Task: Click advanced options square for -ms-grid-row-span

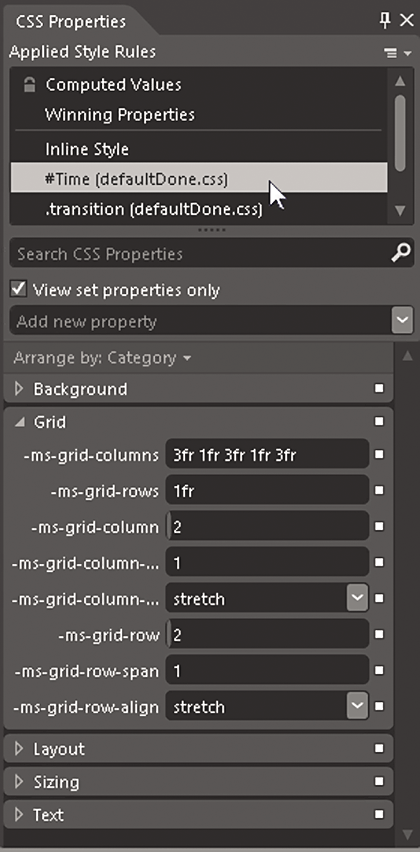Action: coord(379,671)
